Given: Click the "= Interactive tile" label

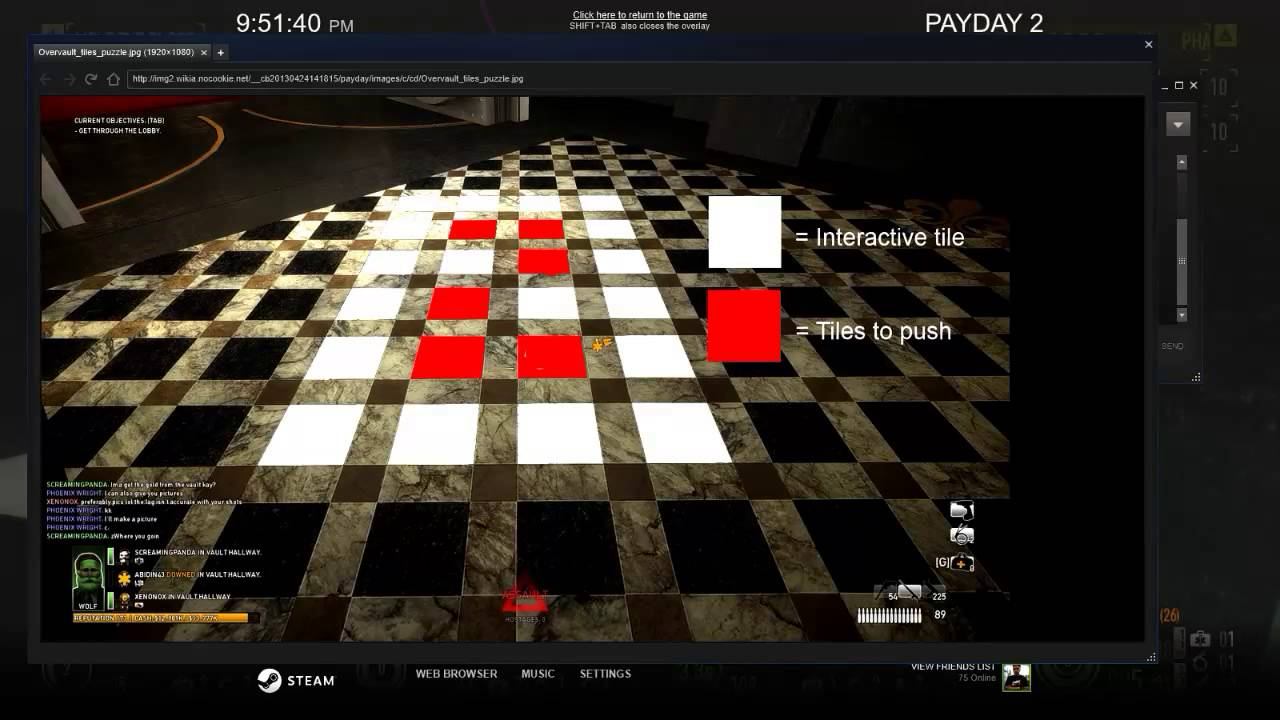Looking at the screenshot, I should coord(880,237).
